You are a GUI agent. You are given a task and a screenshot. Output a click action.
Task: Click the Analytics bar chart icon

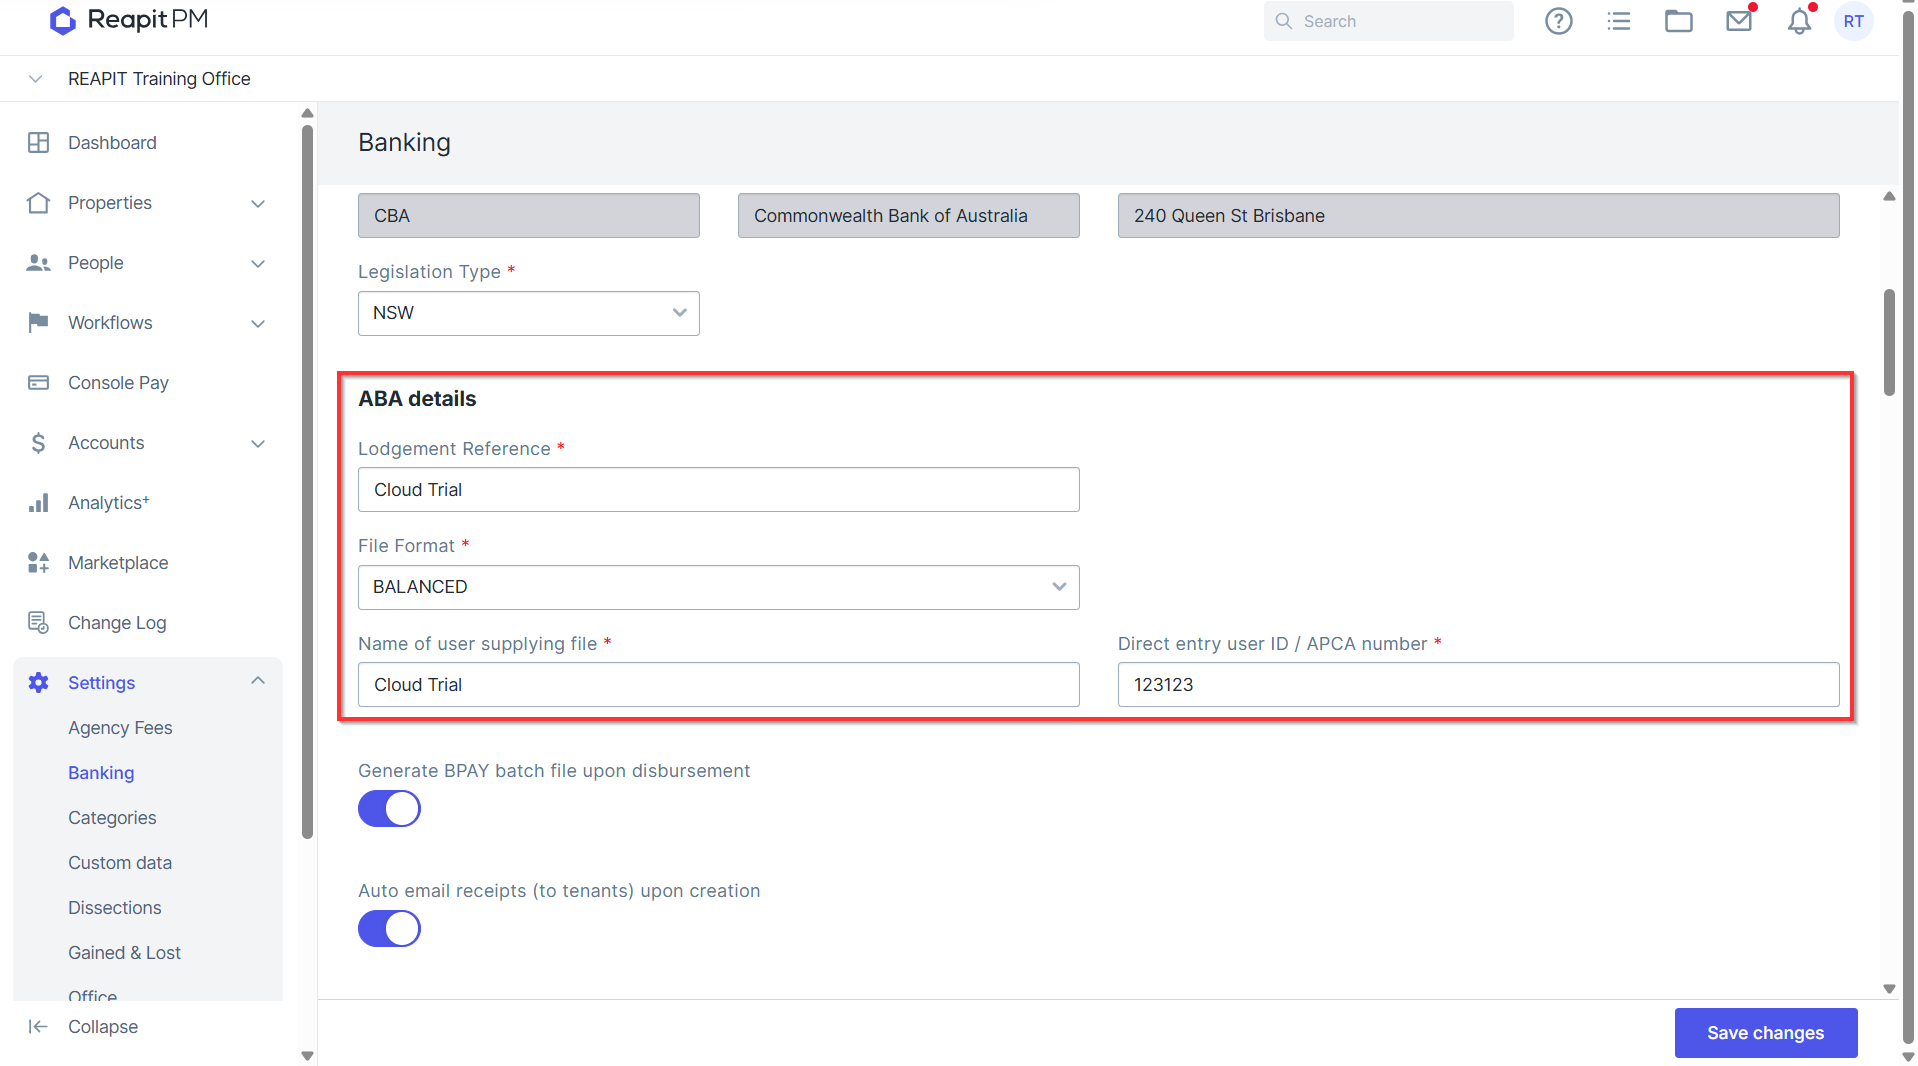tap(38, 503)
